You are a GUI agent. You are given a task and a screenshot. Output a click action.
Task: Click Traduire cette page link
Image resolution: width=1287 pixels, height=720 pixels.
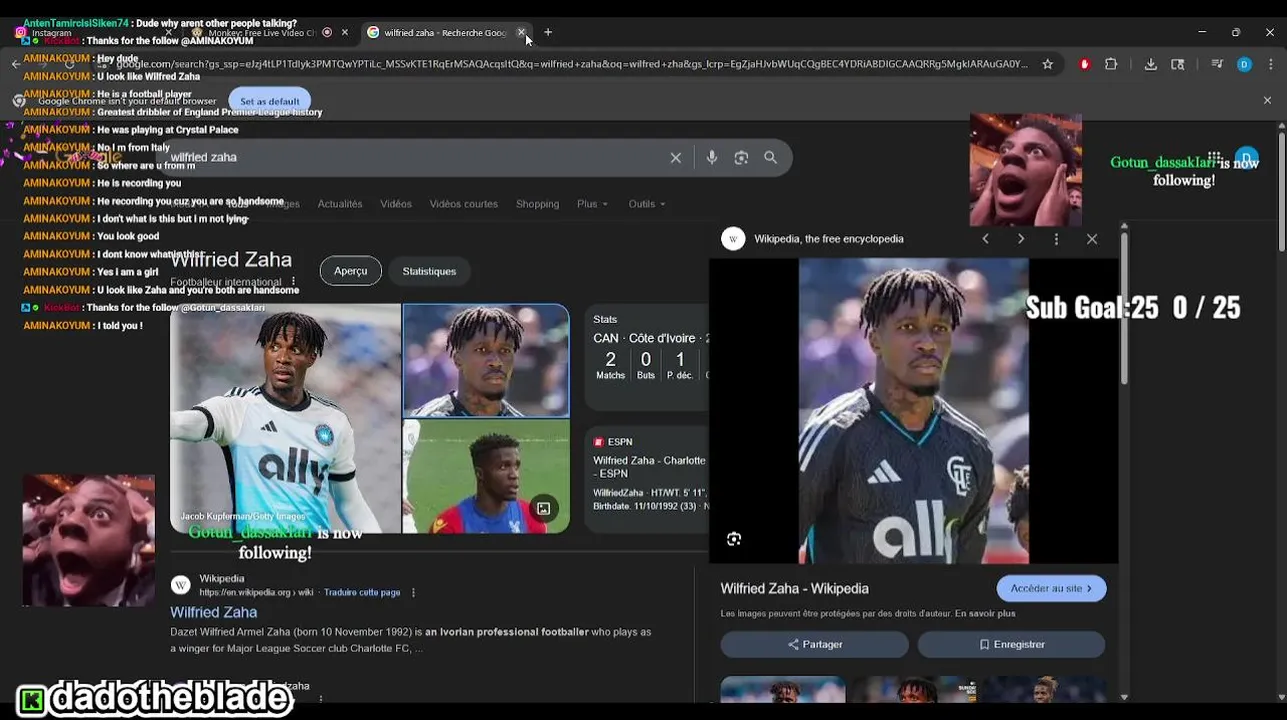coord(362,592)
